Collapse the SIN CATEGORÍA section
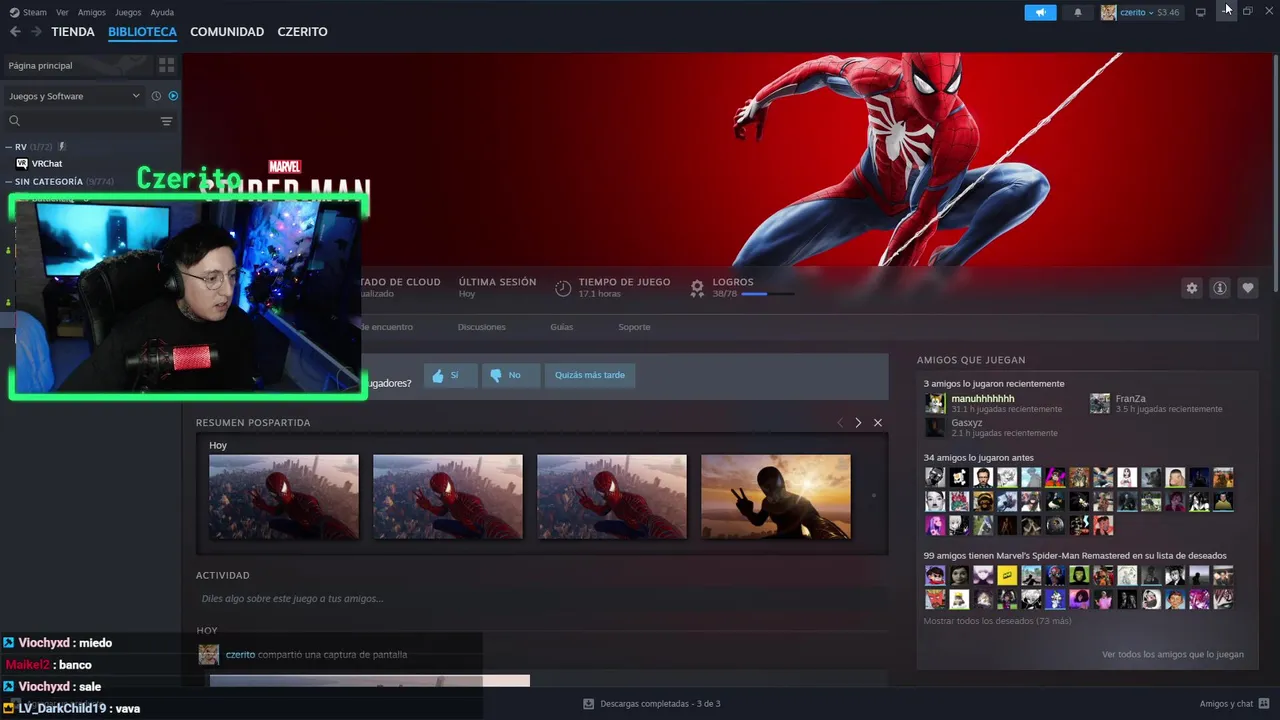 coord(9,182)
